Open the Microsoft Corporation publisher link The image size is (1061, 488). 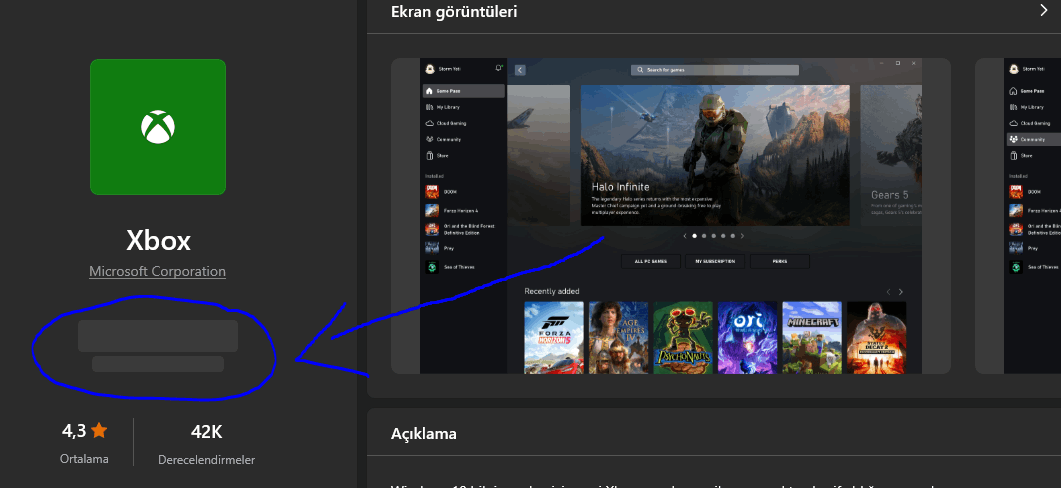(158, 271)
